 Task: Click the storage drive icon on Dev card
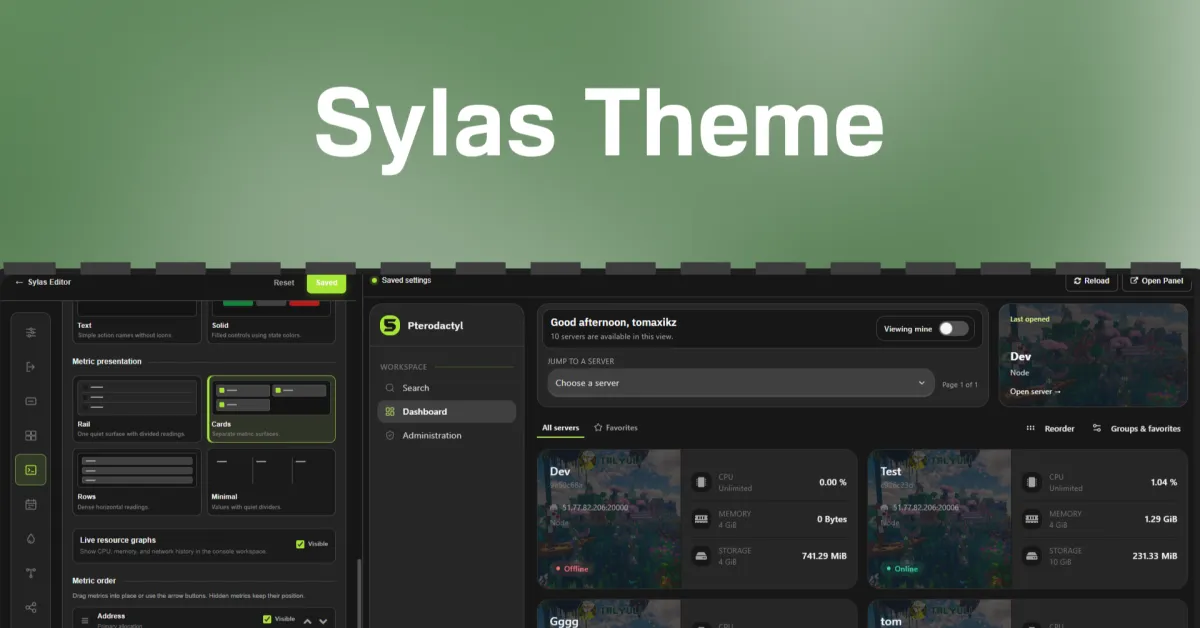[x=701, y=555]
